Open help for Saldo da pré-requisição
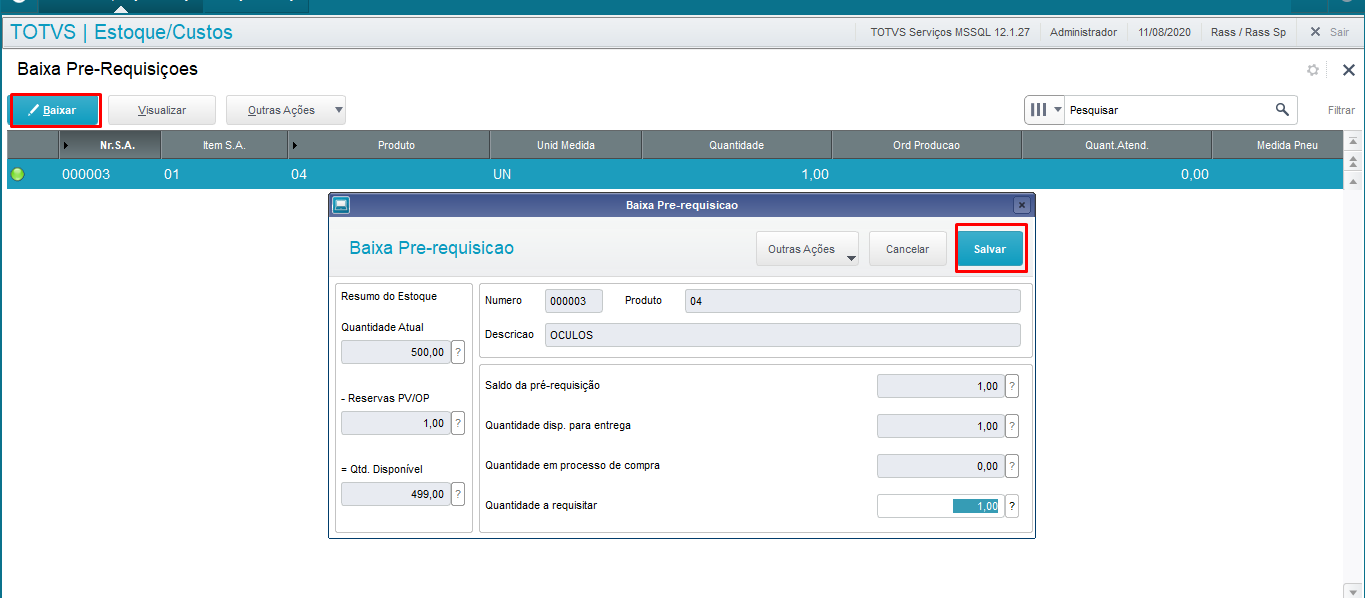 [1012, 386]
